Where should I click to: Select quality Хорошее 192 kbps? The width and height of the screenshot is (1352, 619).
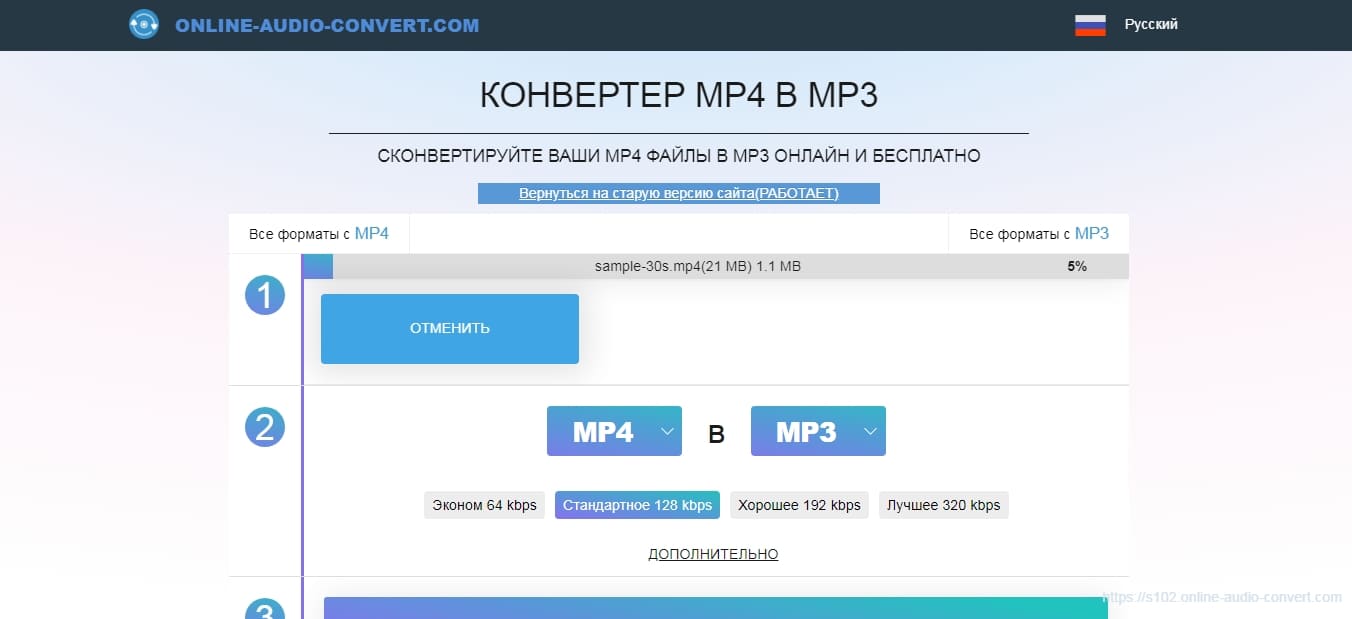(799, 505)
